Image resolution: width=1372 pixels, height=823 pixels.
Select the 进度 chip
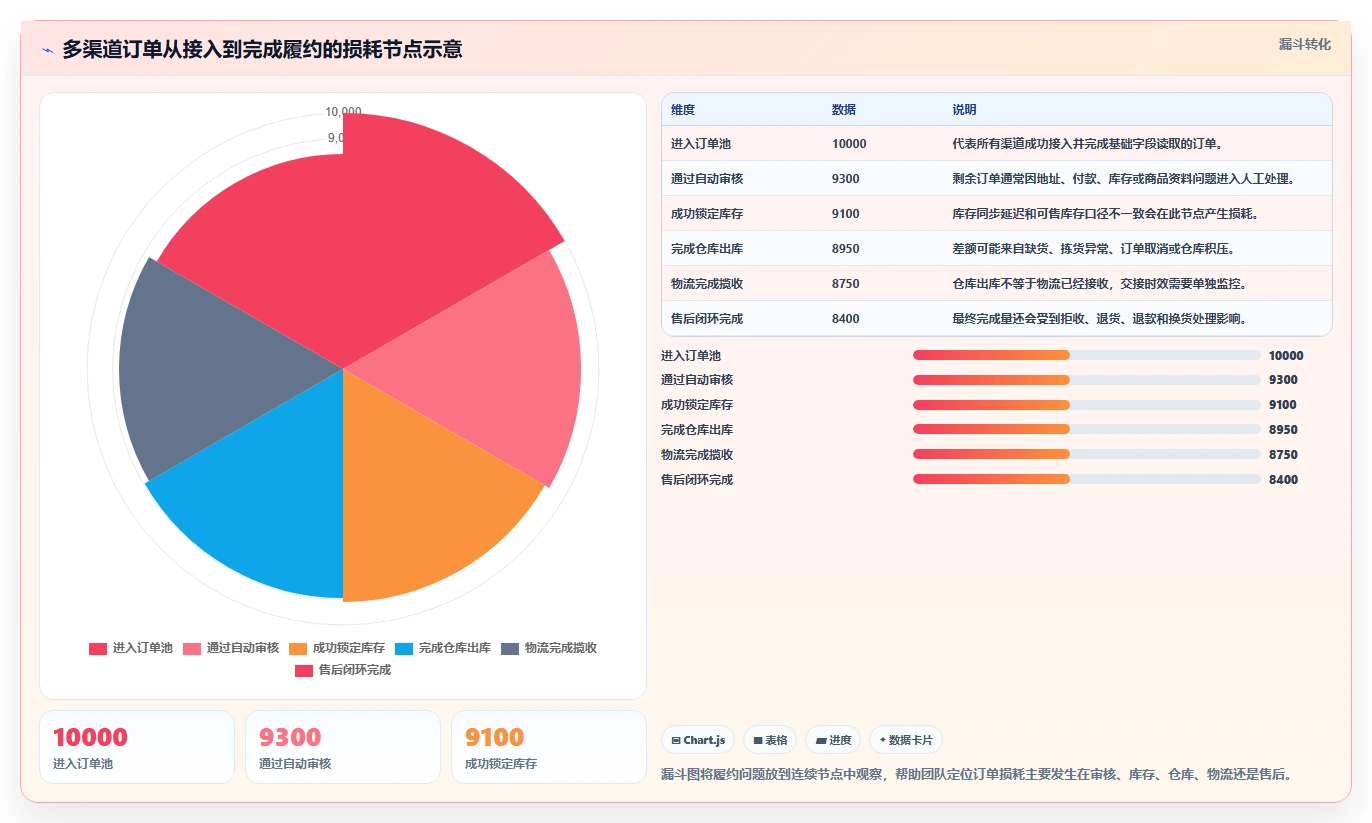click(833, 740)
